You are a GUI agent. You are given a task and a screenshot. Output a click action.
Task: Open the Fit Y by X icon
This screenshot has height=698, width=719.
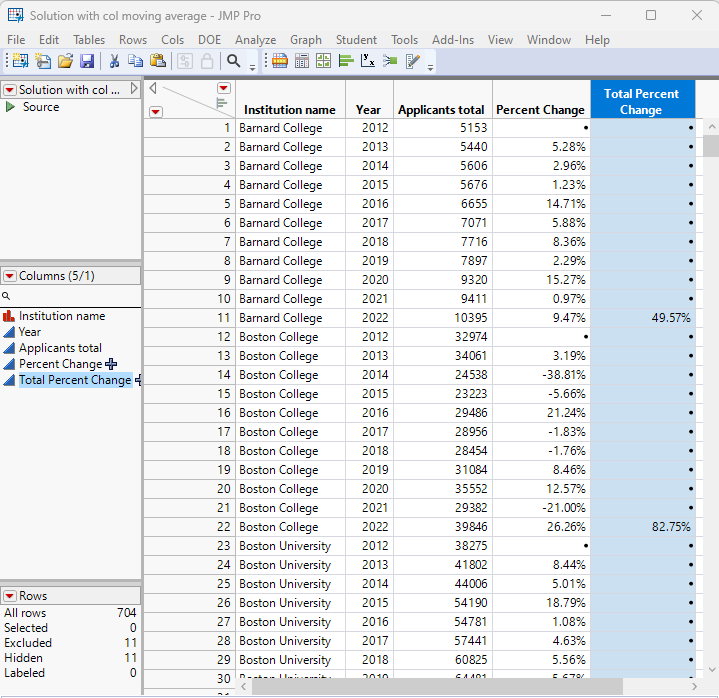[368, 61]
